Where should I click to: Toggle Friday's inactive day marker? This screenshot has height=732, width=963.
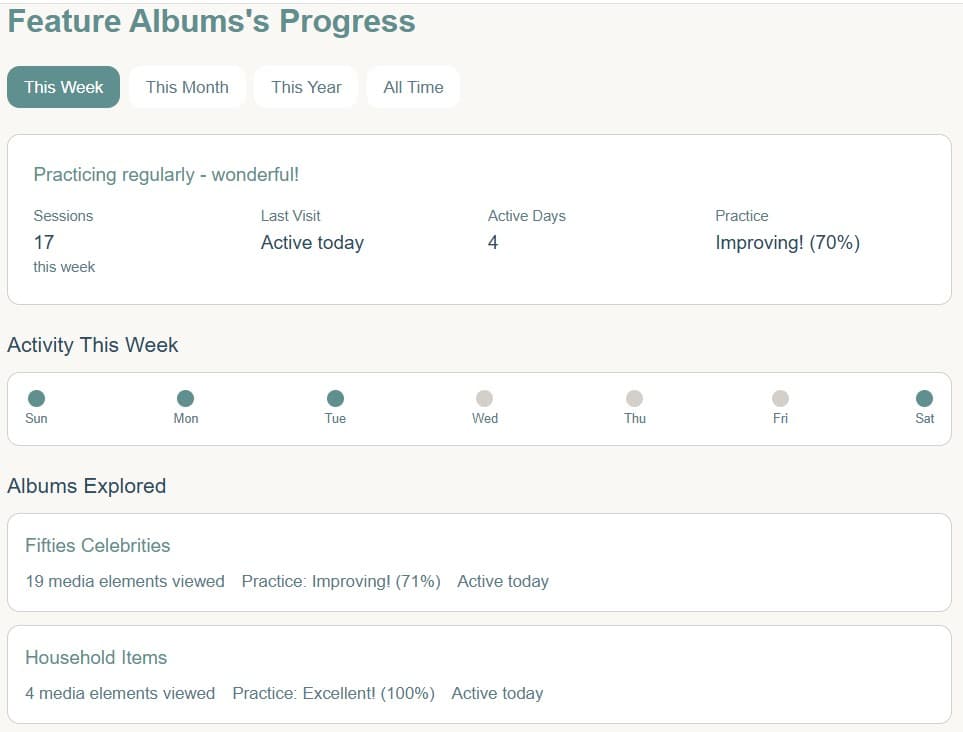(780, 395)
